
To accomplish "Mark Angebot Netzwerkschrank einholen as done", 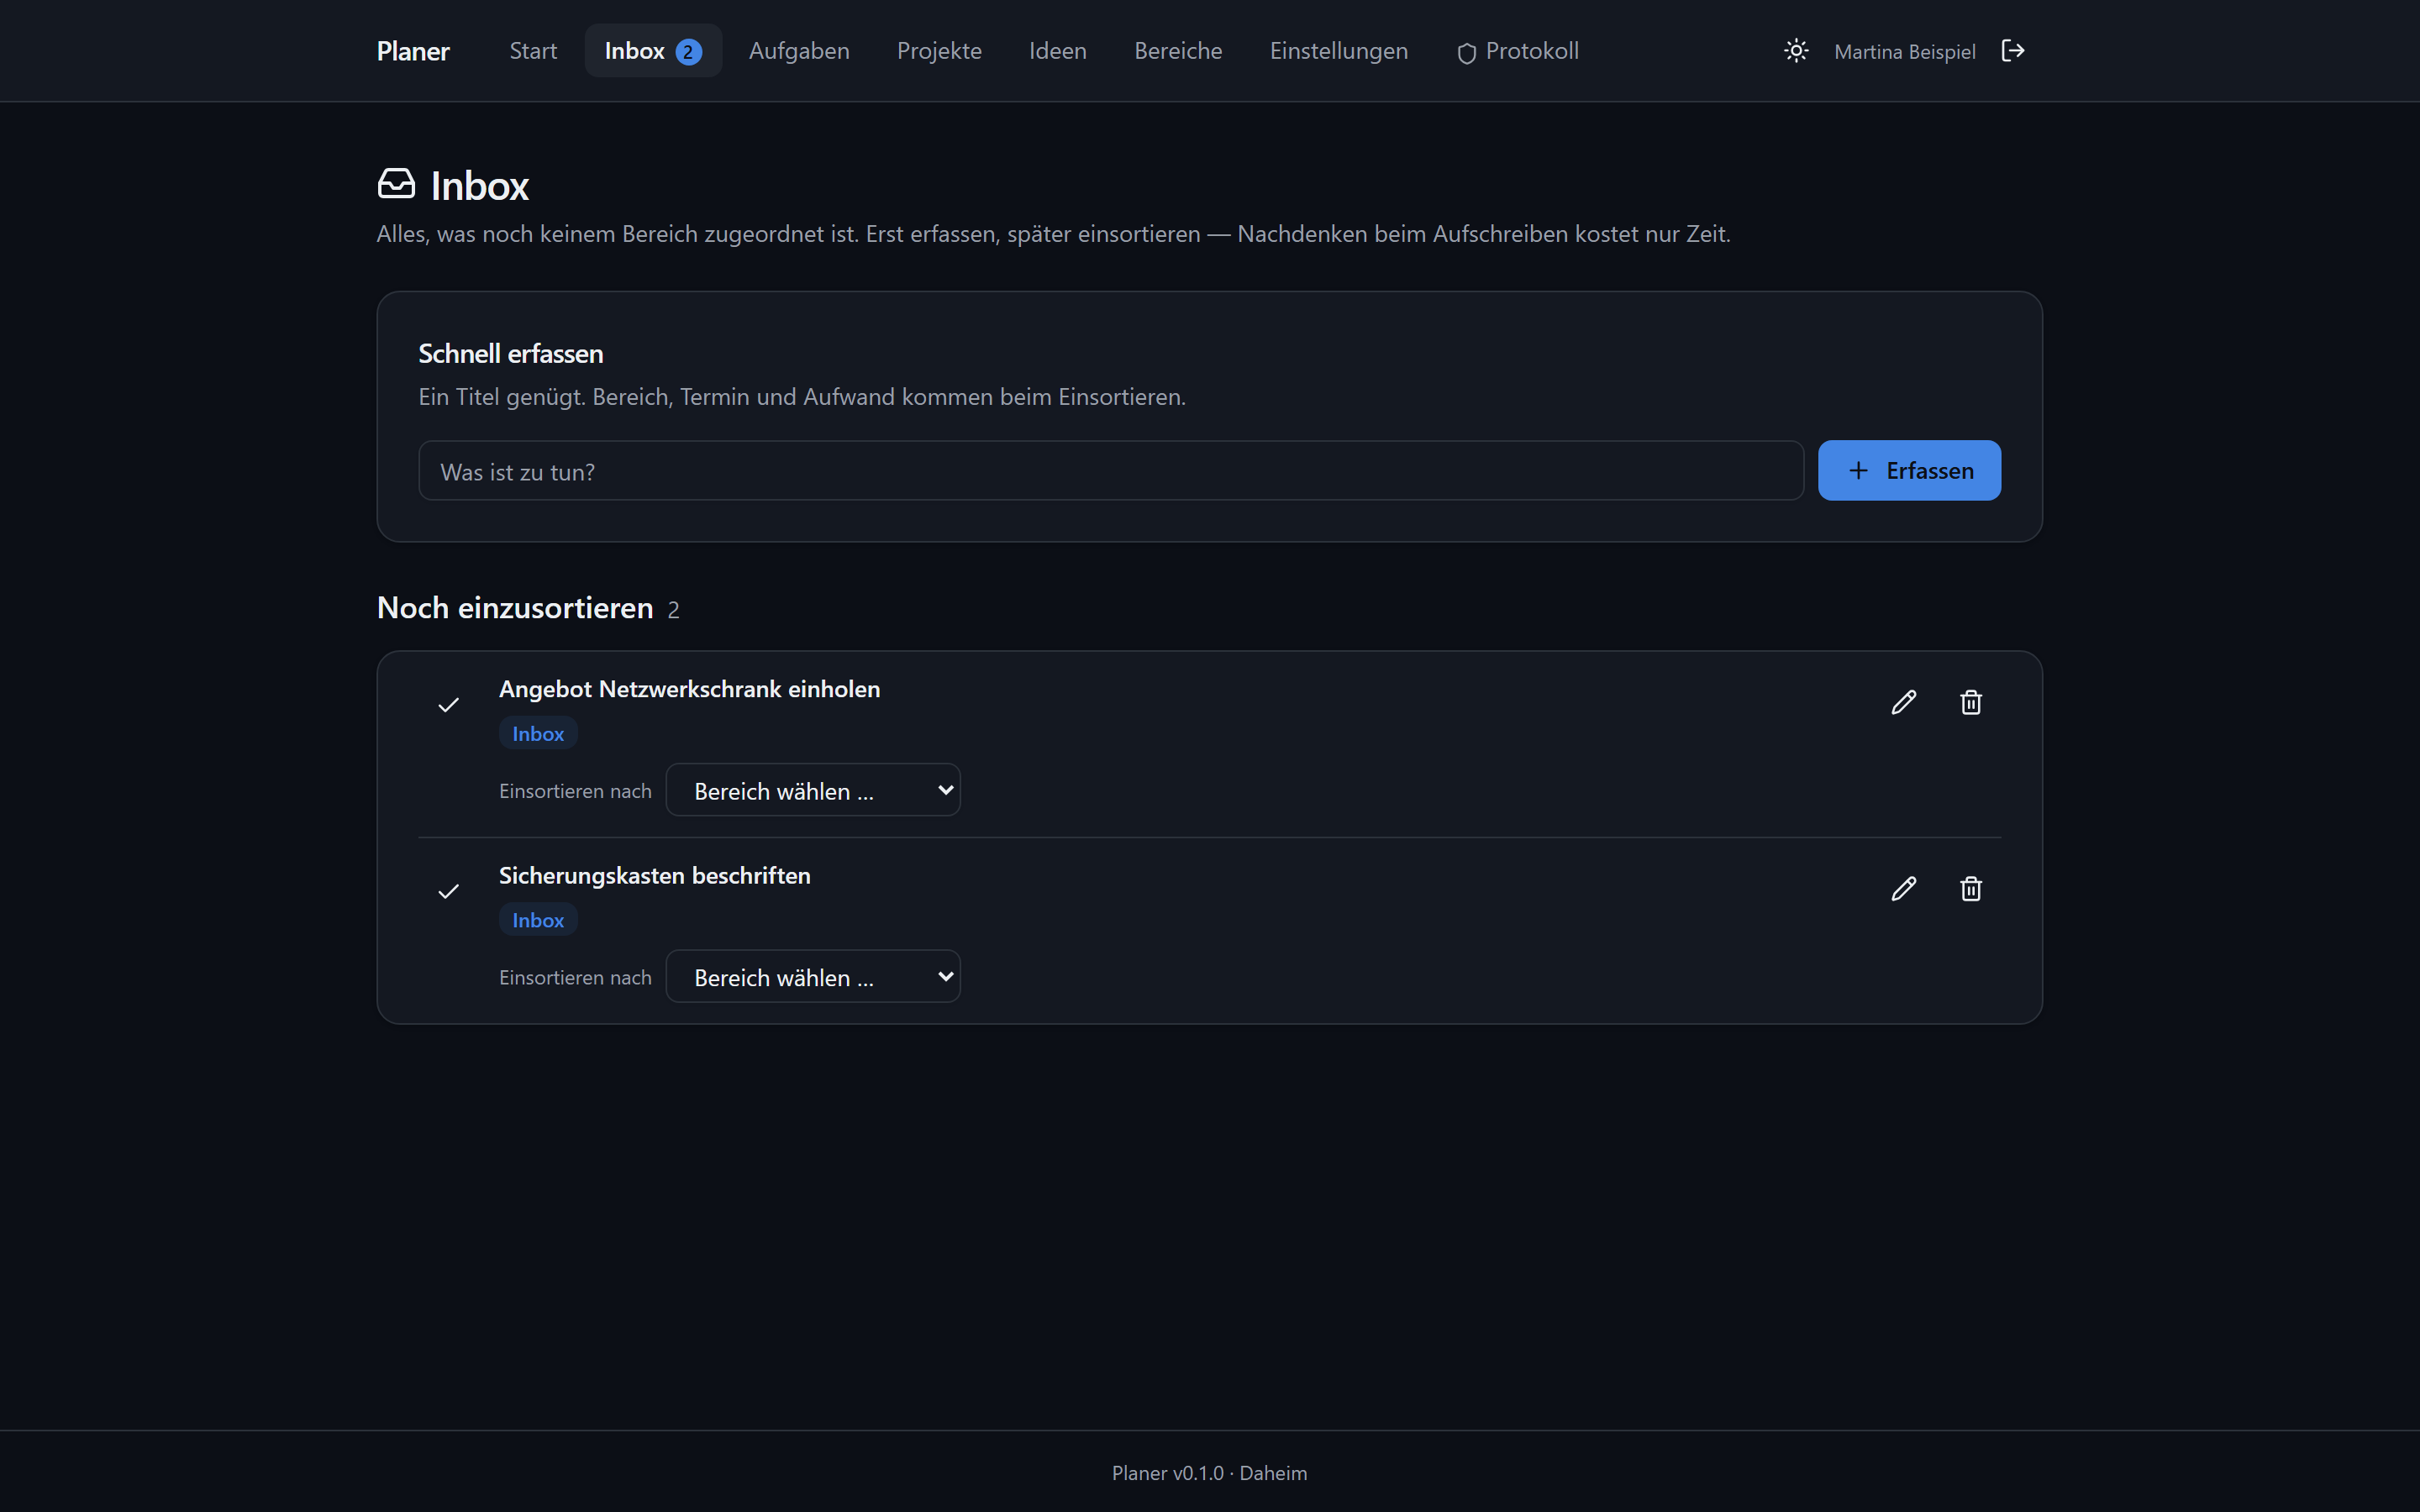I will pyautogui.click(x=449, y=705).
